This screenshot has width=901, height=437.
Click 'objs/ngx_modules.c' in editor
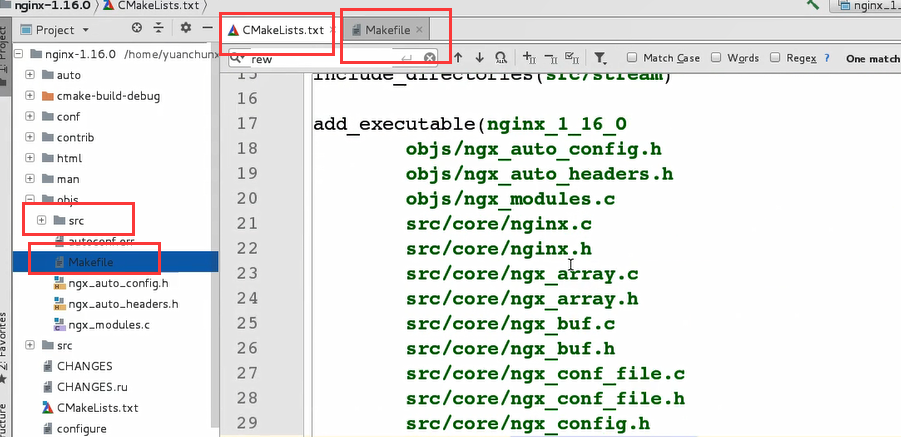[511, 199]
